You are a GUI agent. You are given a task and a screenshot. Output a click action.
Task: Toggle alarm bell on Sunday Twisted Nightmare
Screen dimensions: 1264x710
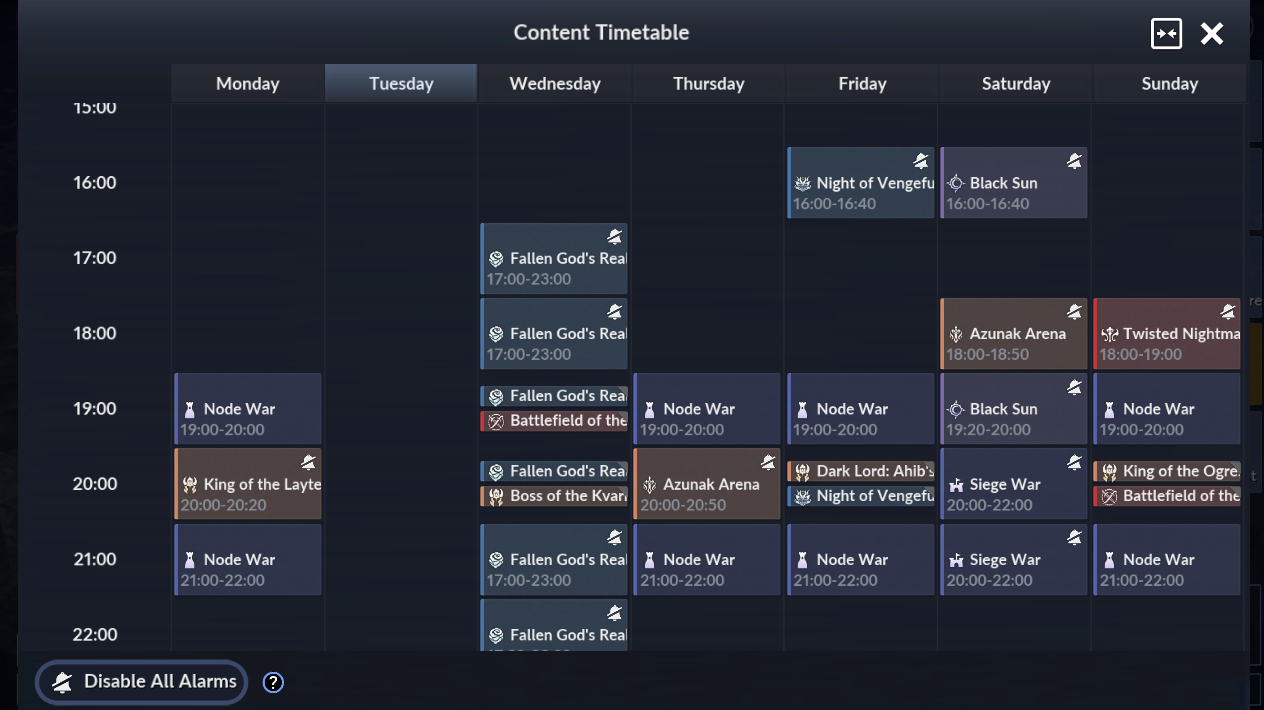(x=1228, y=312)
